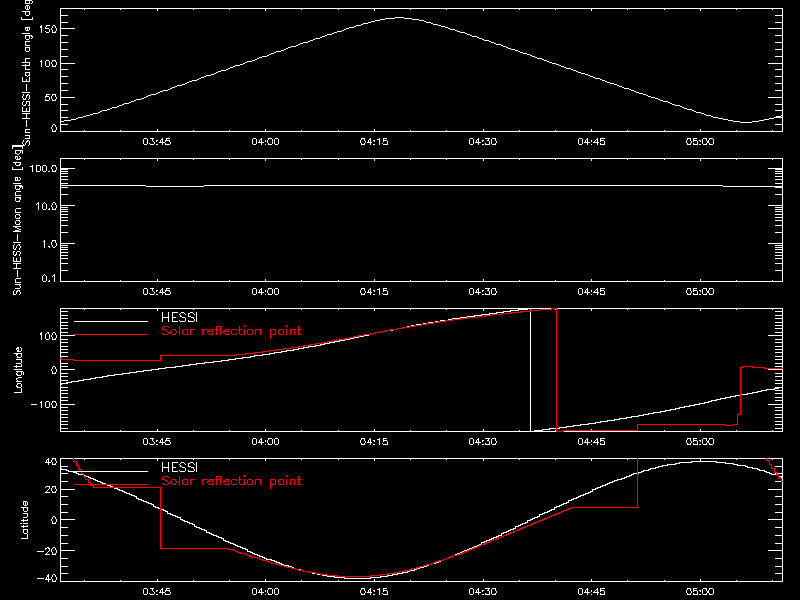This screenshot has height=600, width=800.
Task: Click the 'Sun-HESSI-Earth angle [deg]' axis label
Action: click(x=27, y=72)
